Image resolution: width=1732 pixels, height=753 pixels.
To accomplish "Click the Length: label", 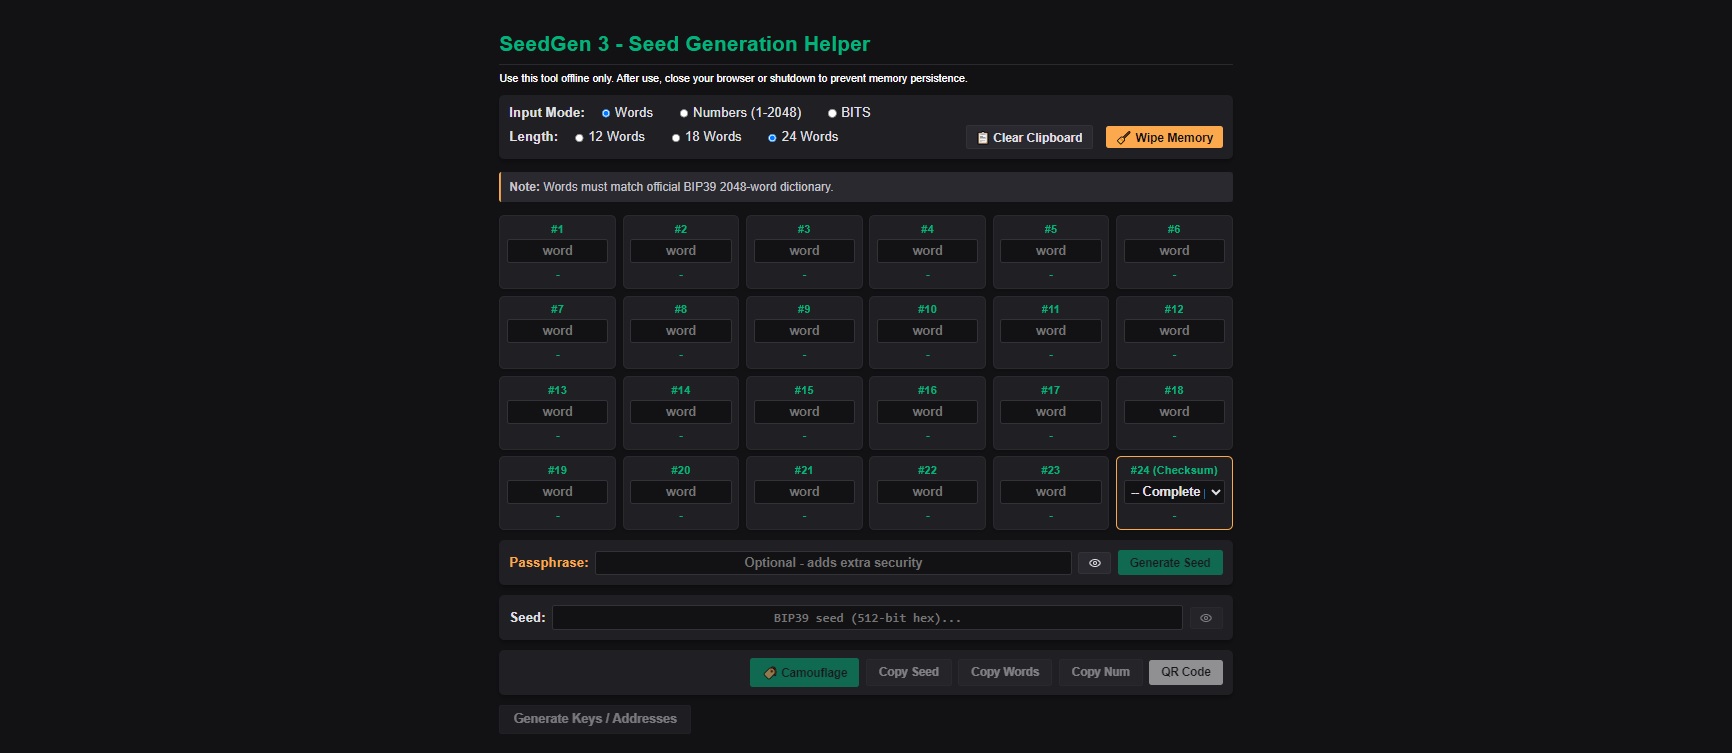I will (x=534, y=137).
